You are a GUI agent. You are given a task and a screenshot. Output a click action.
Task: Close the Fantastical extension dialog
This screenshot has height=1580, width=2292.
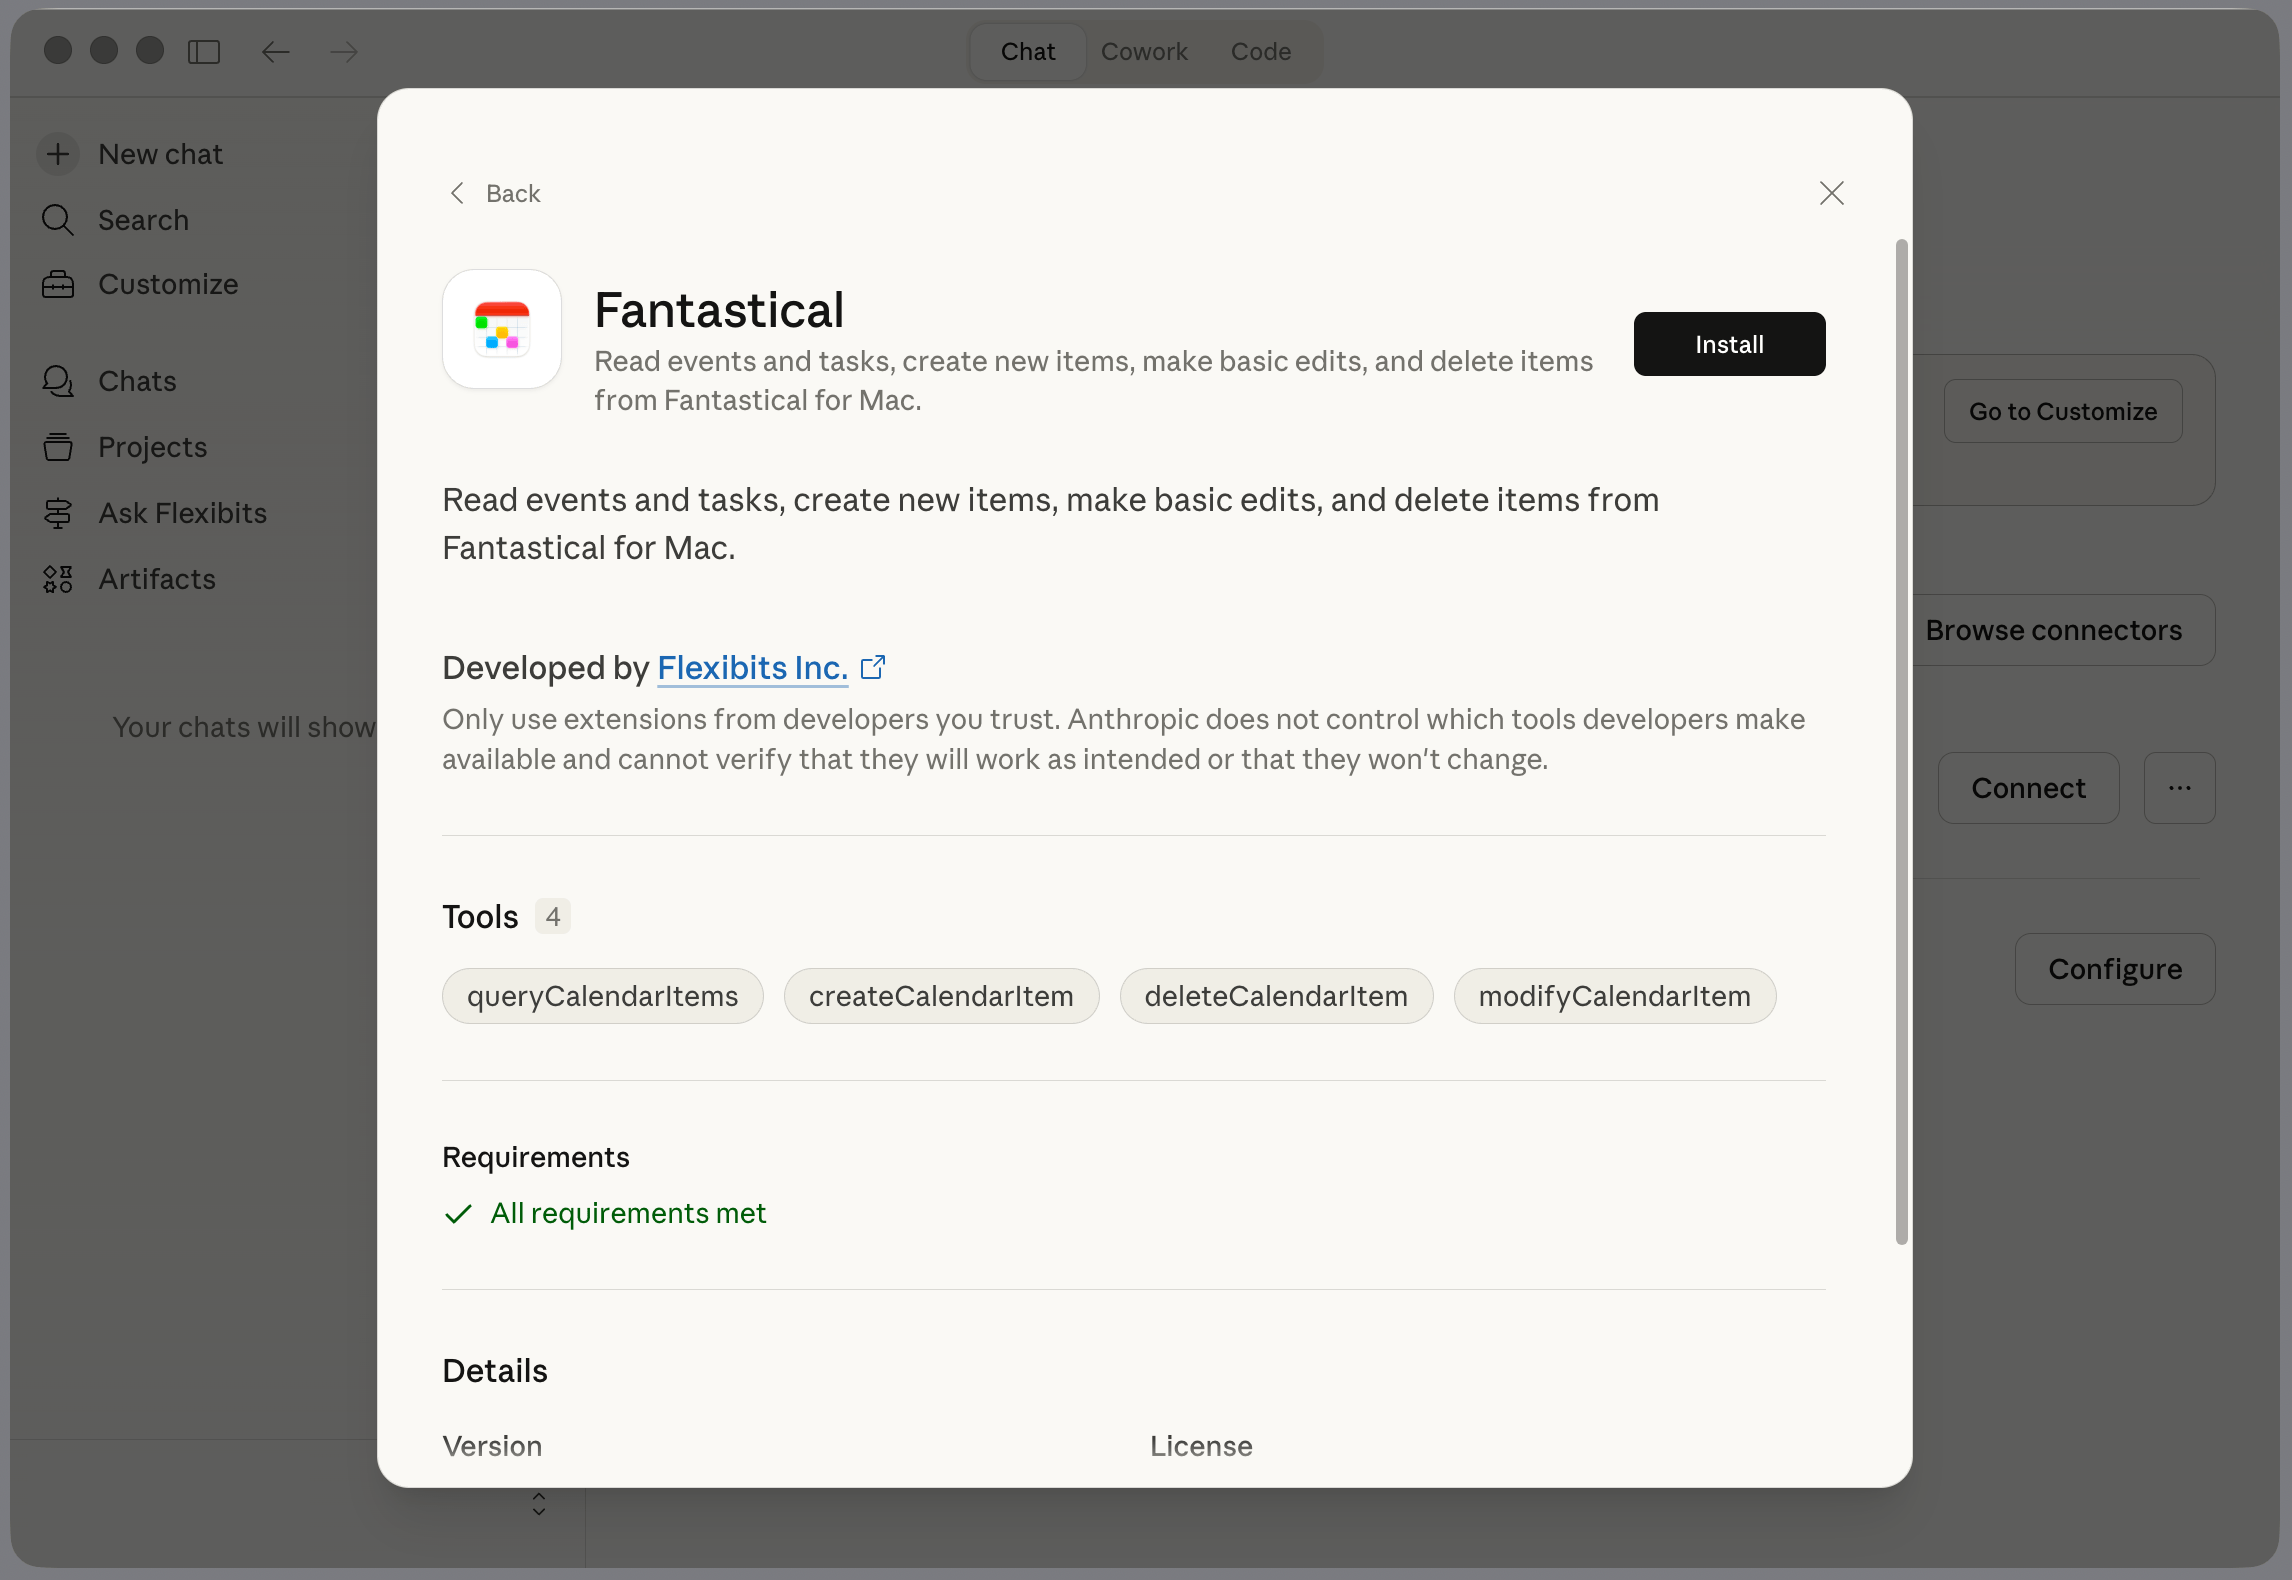pos(1831,193)
